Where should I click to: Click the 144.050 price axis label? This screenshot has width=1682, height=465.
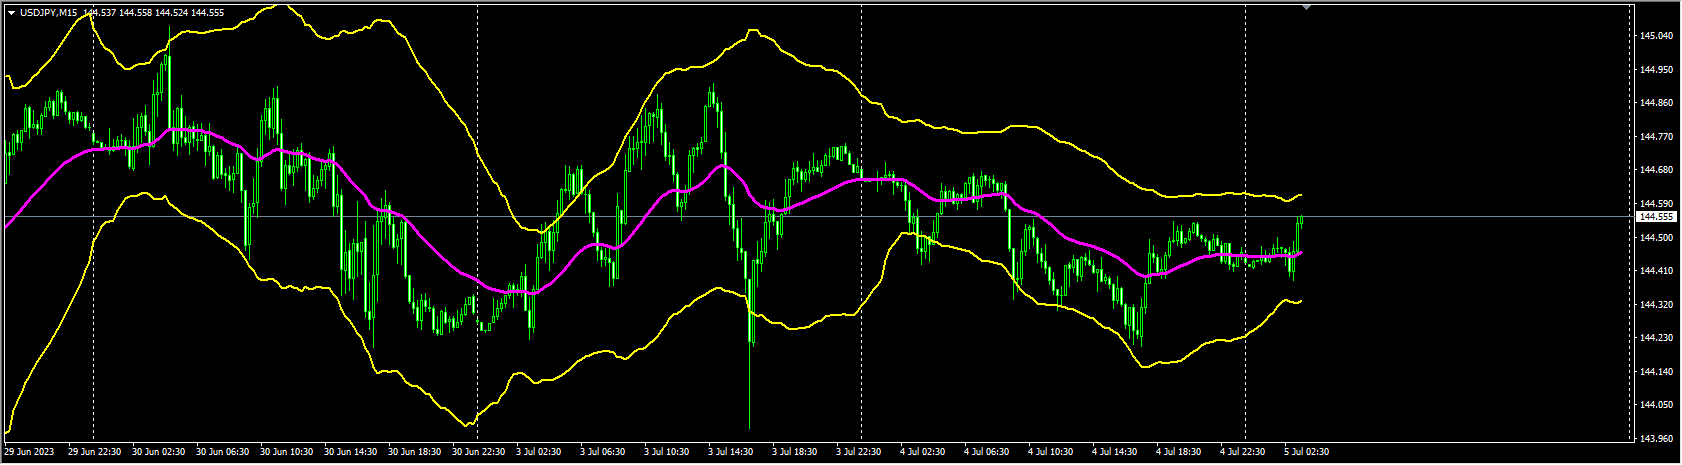1657,406
